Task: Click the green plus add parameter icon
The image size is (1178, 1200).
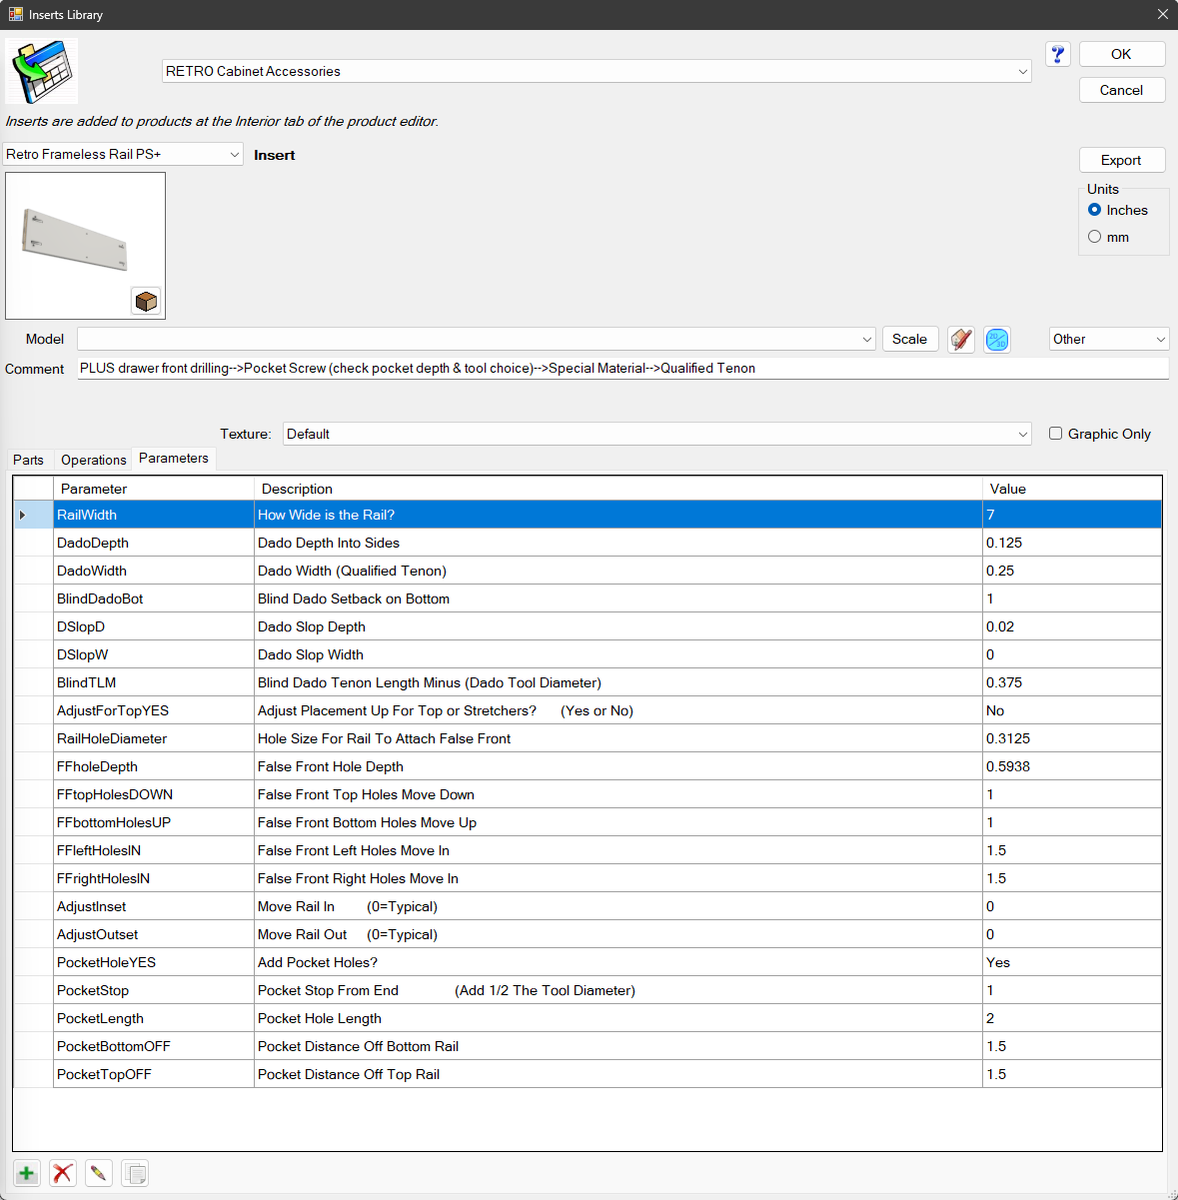Action: (27, 1173)
